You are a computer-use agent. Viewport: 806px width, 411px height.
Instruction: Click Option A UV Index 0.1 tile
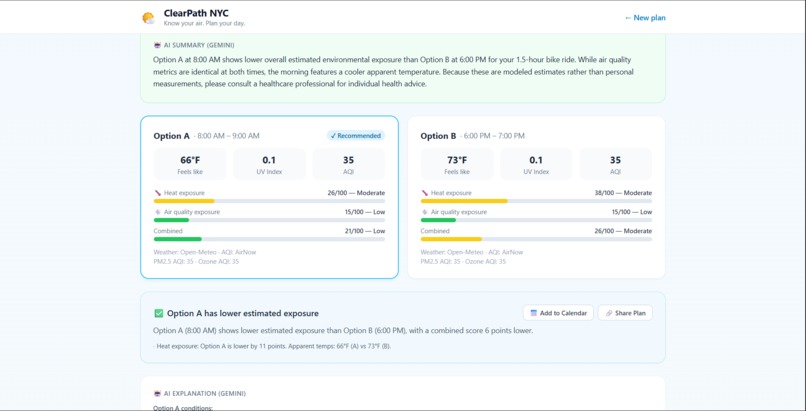click(269, 164)
